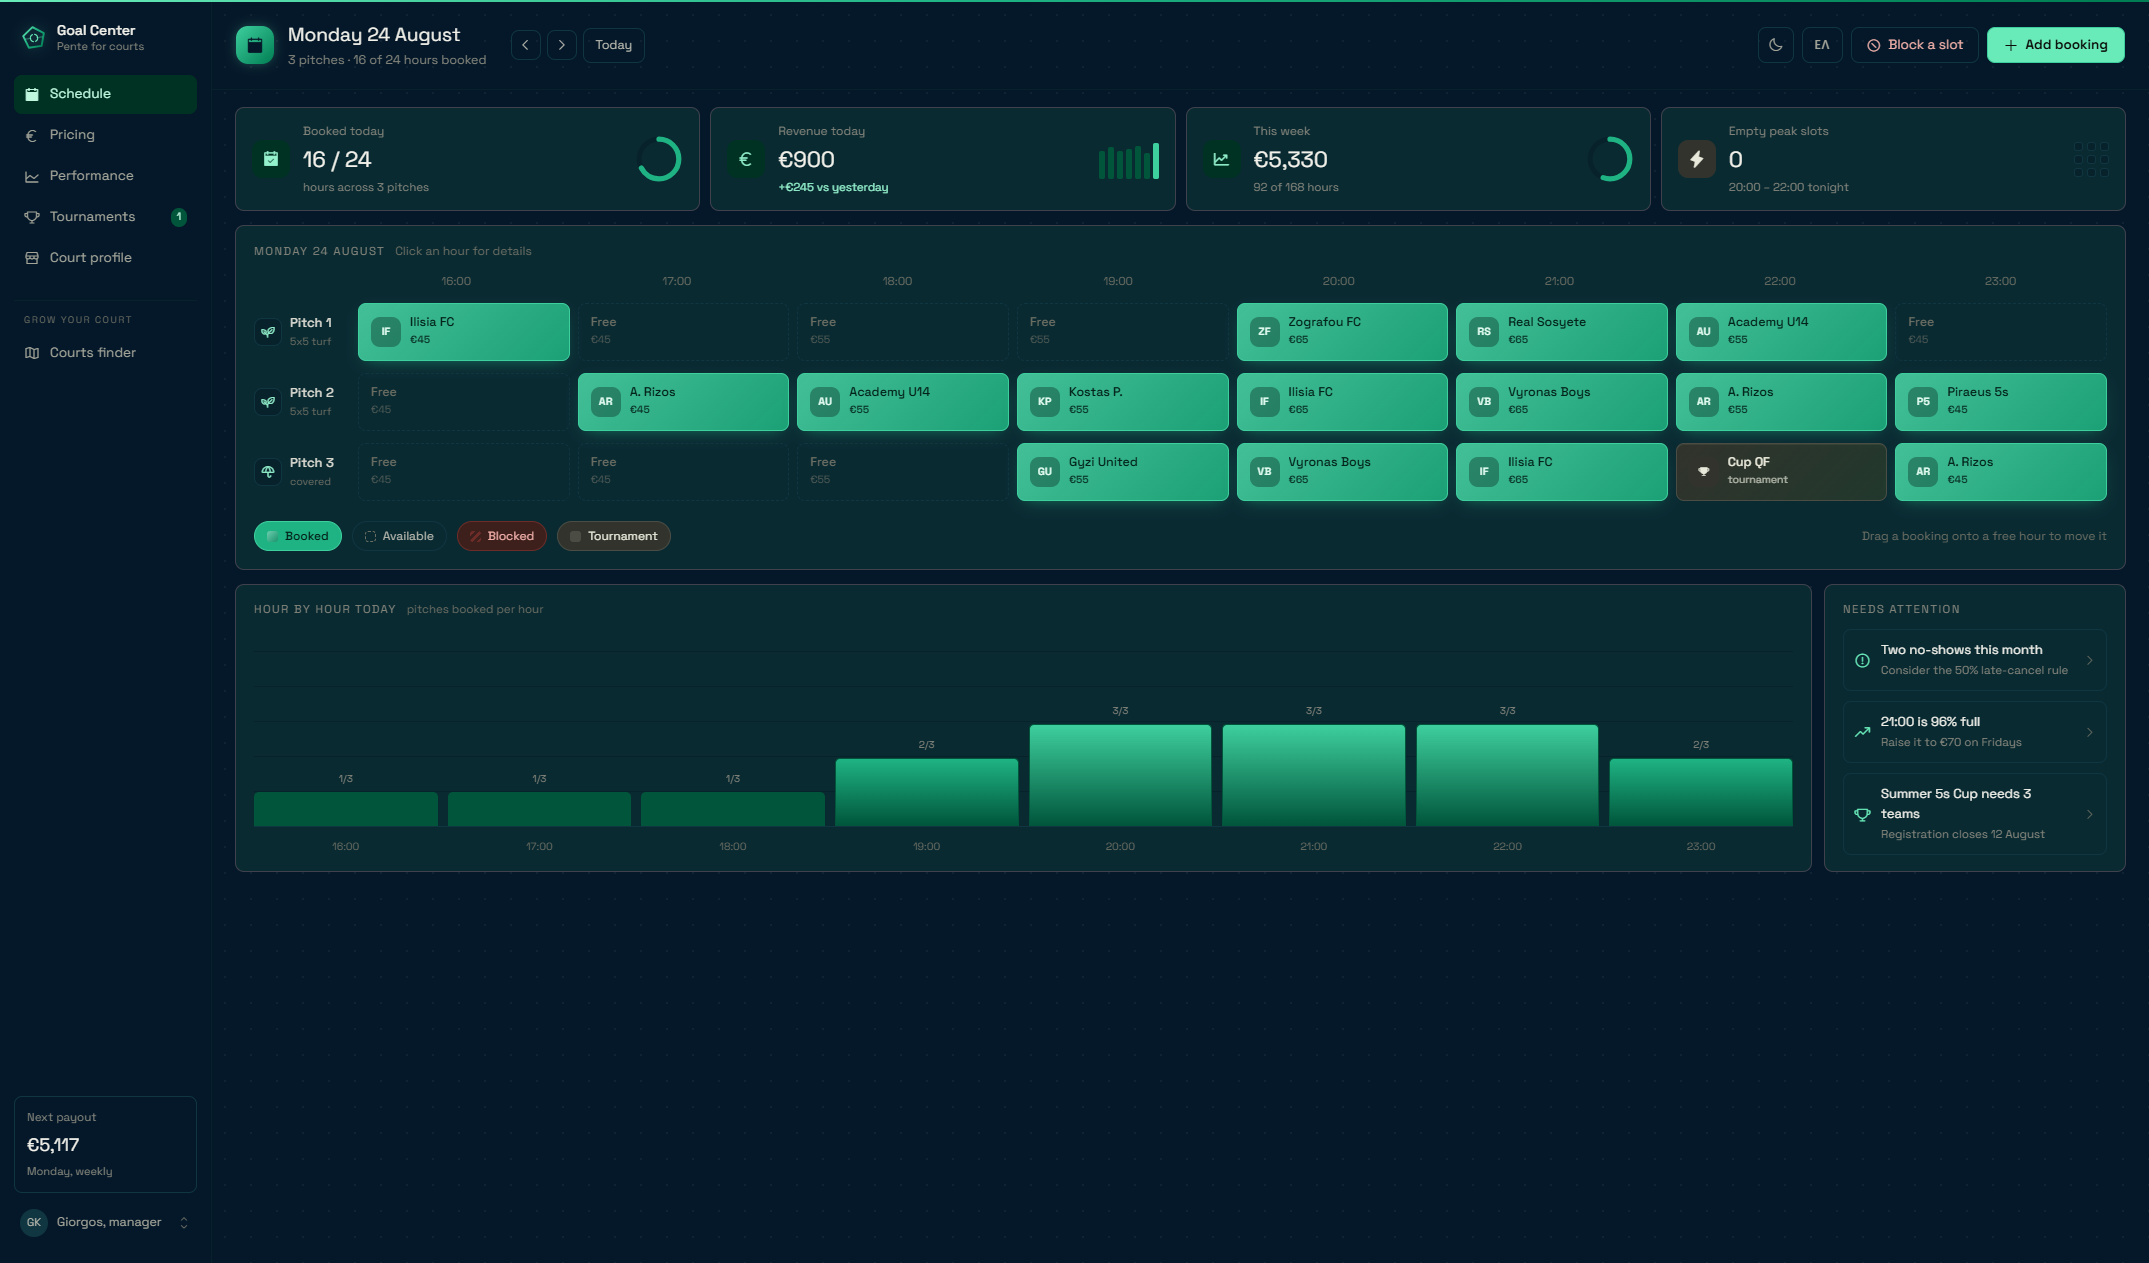Image resolution: width=2149 pixels, height=1263 pixels.
Task: Expand Summer 5s Cup needs 3 teams alert
Action: point(1974,814)
